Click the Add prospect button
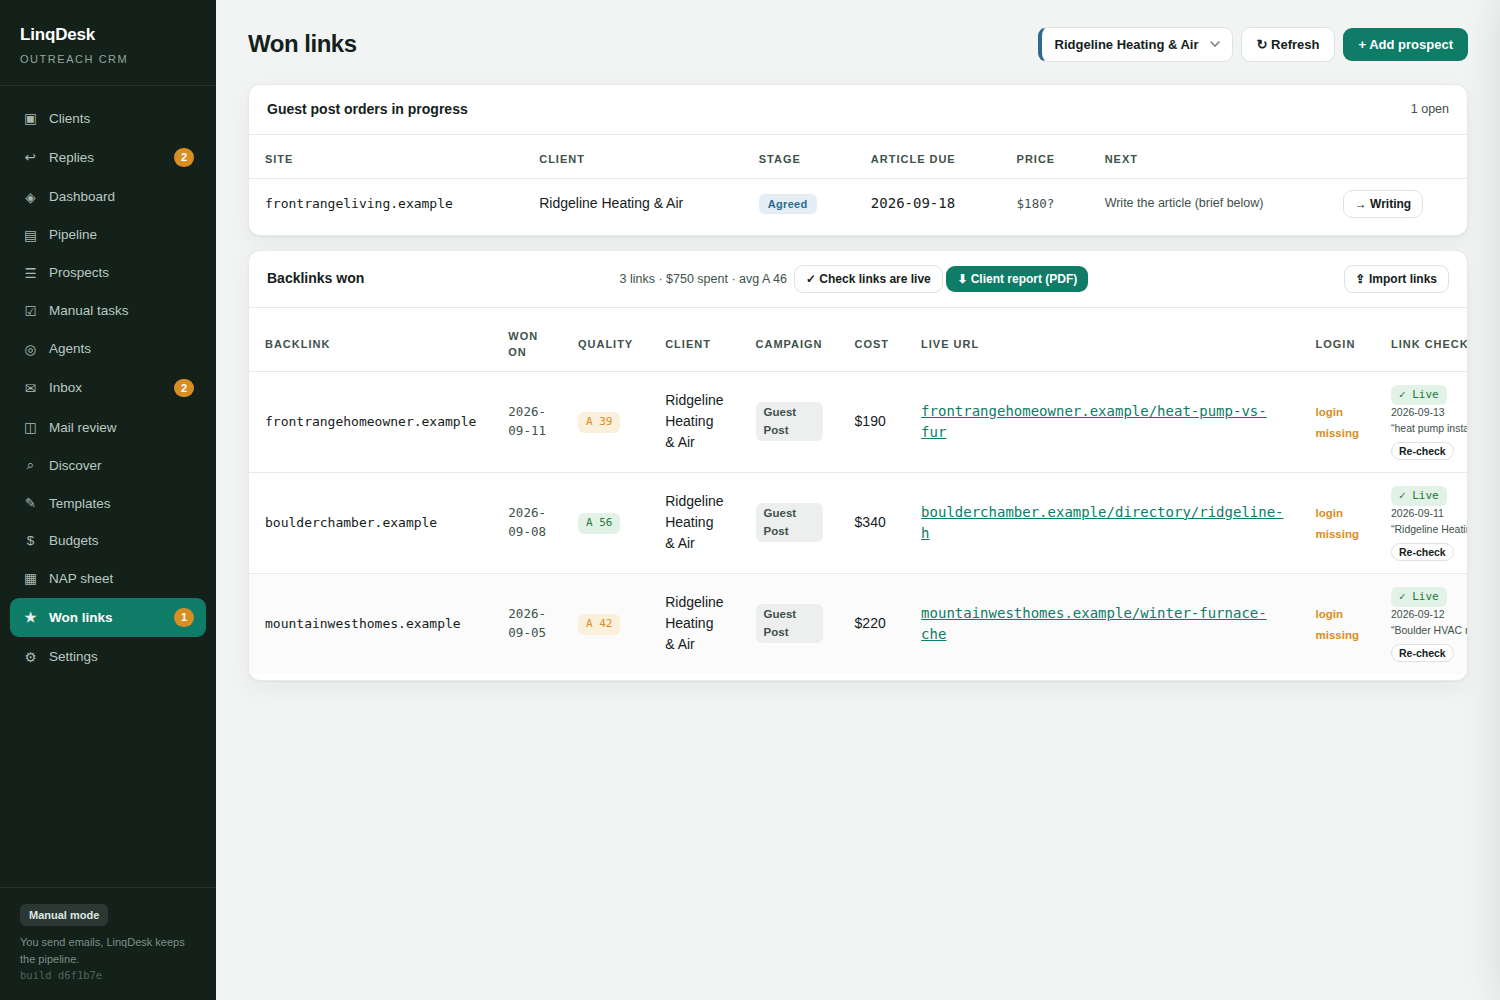The width and height of the screenshot is (1500, 1000). [x=1405, y=44]
